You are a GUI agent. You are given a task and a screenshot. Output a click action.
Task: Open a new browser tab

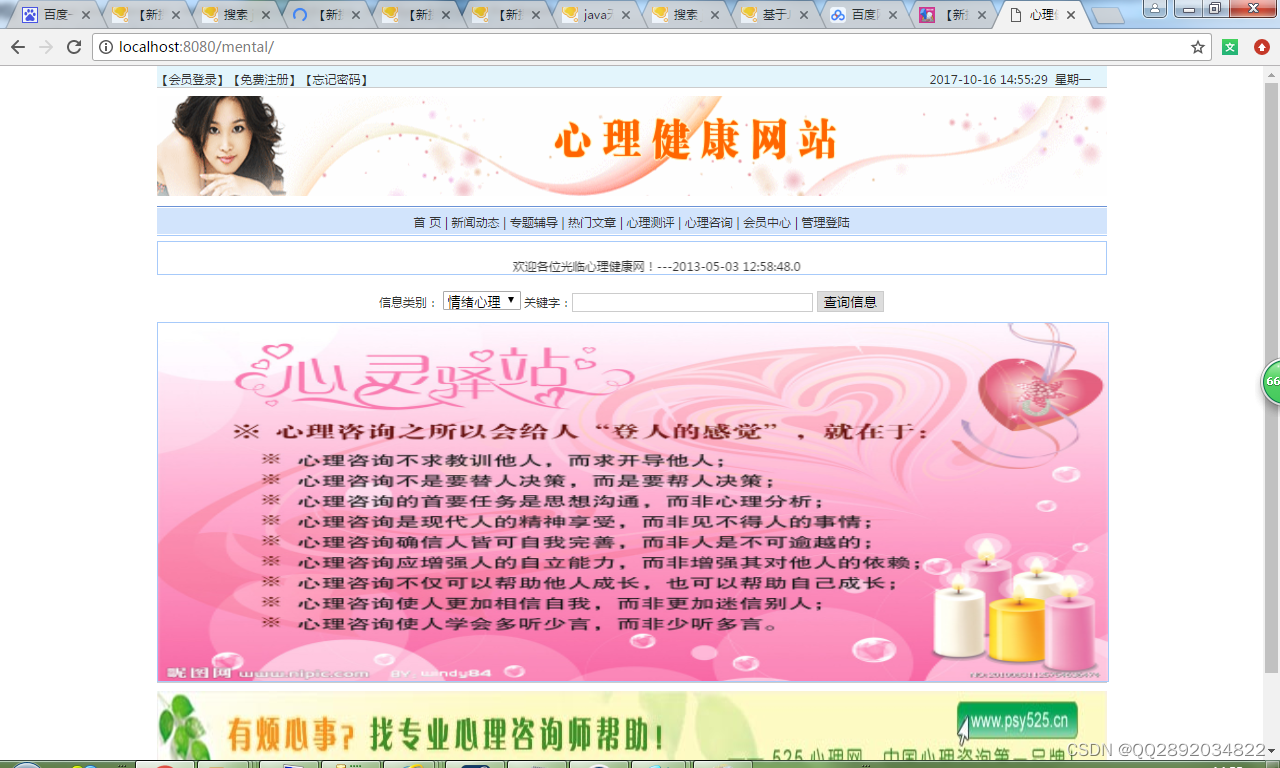(x=1106, y=15)
